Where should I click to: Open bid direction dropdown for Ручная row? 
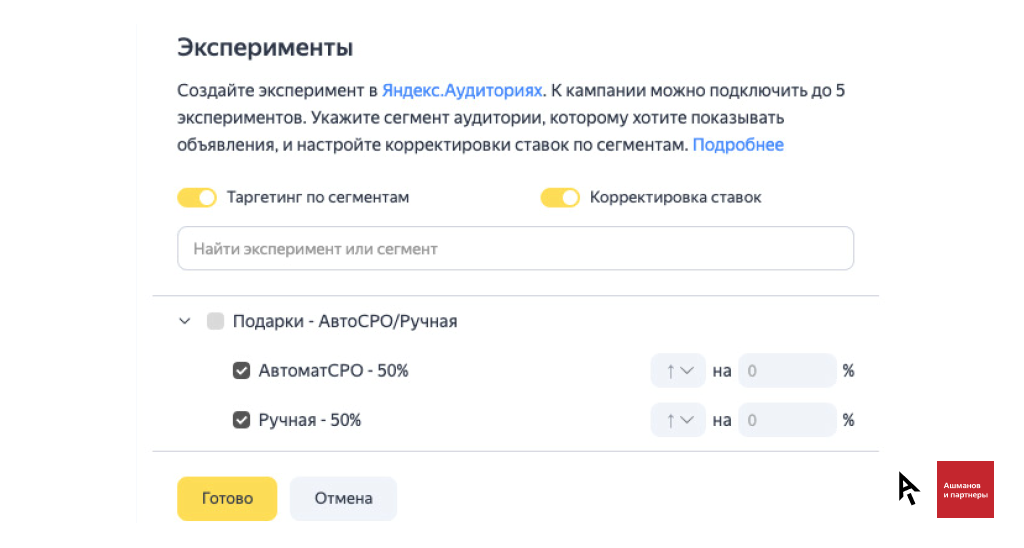(x=678, y=420)
